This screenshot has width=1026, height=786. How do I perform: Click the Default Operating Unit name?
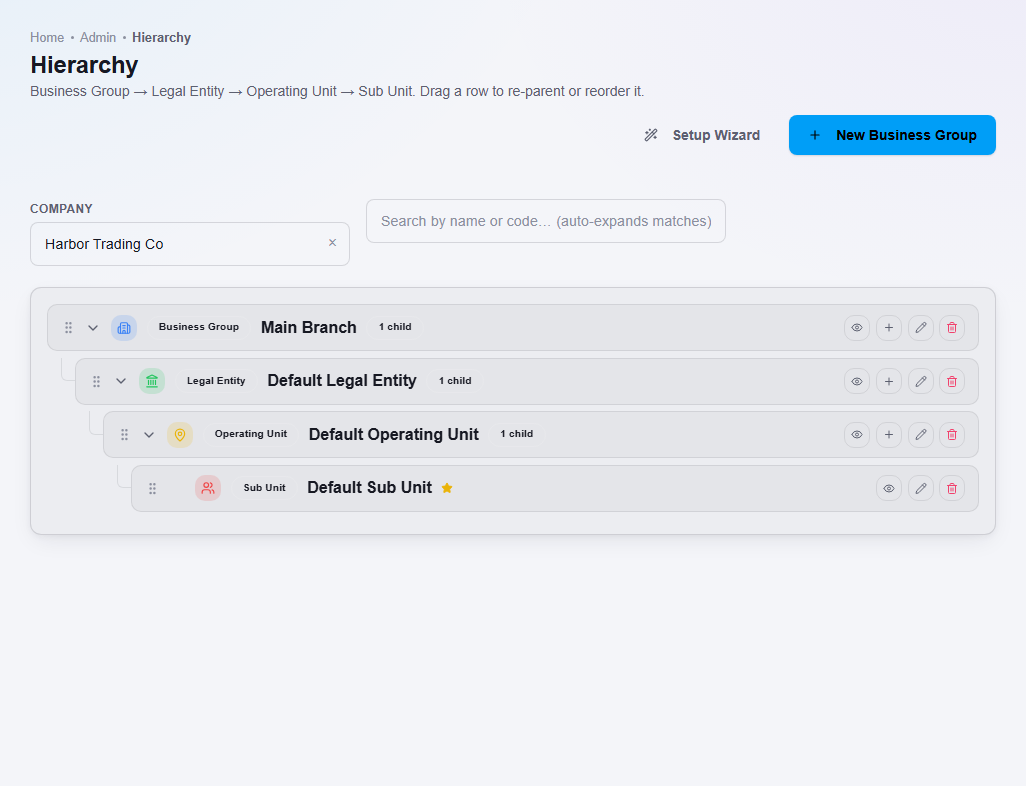pyautogui.click(x=394, y=435)
